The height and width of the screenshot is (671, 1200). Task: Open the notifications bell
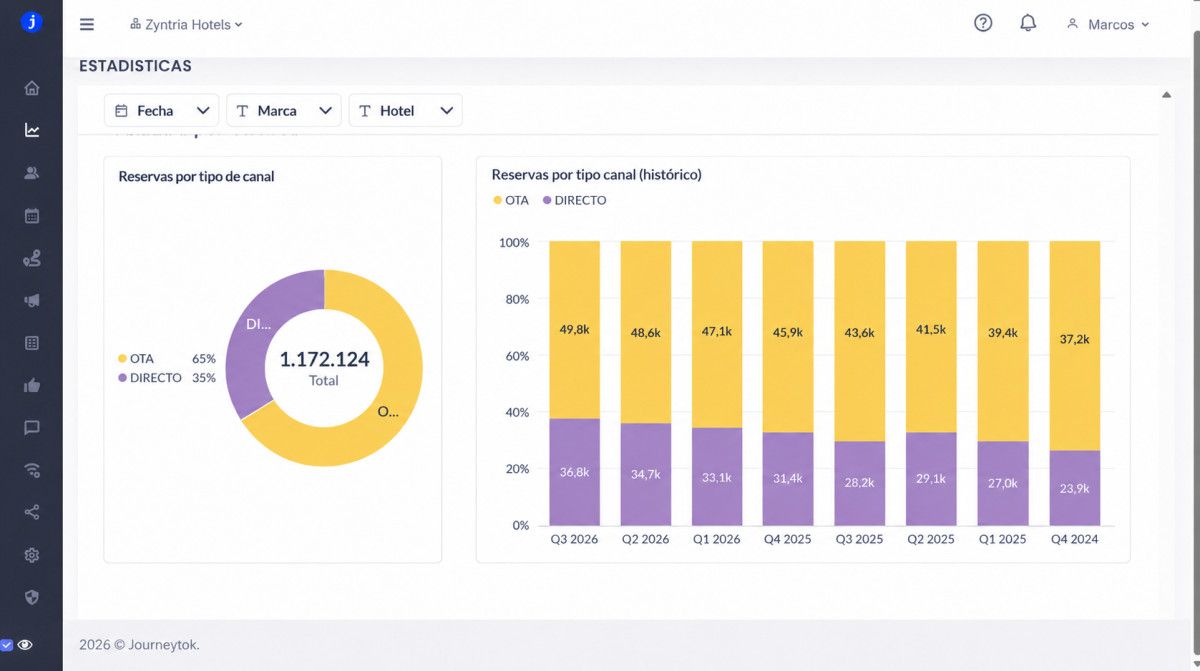(x=1028, y=23)
